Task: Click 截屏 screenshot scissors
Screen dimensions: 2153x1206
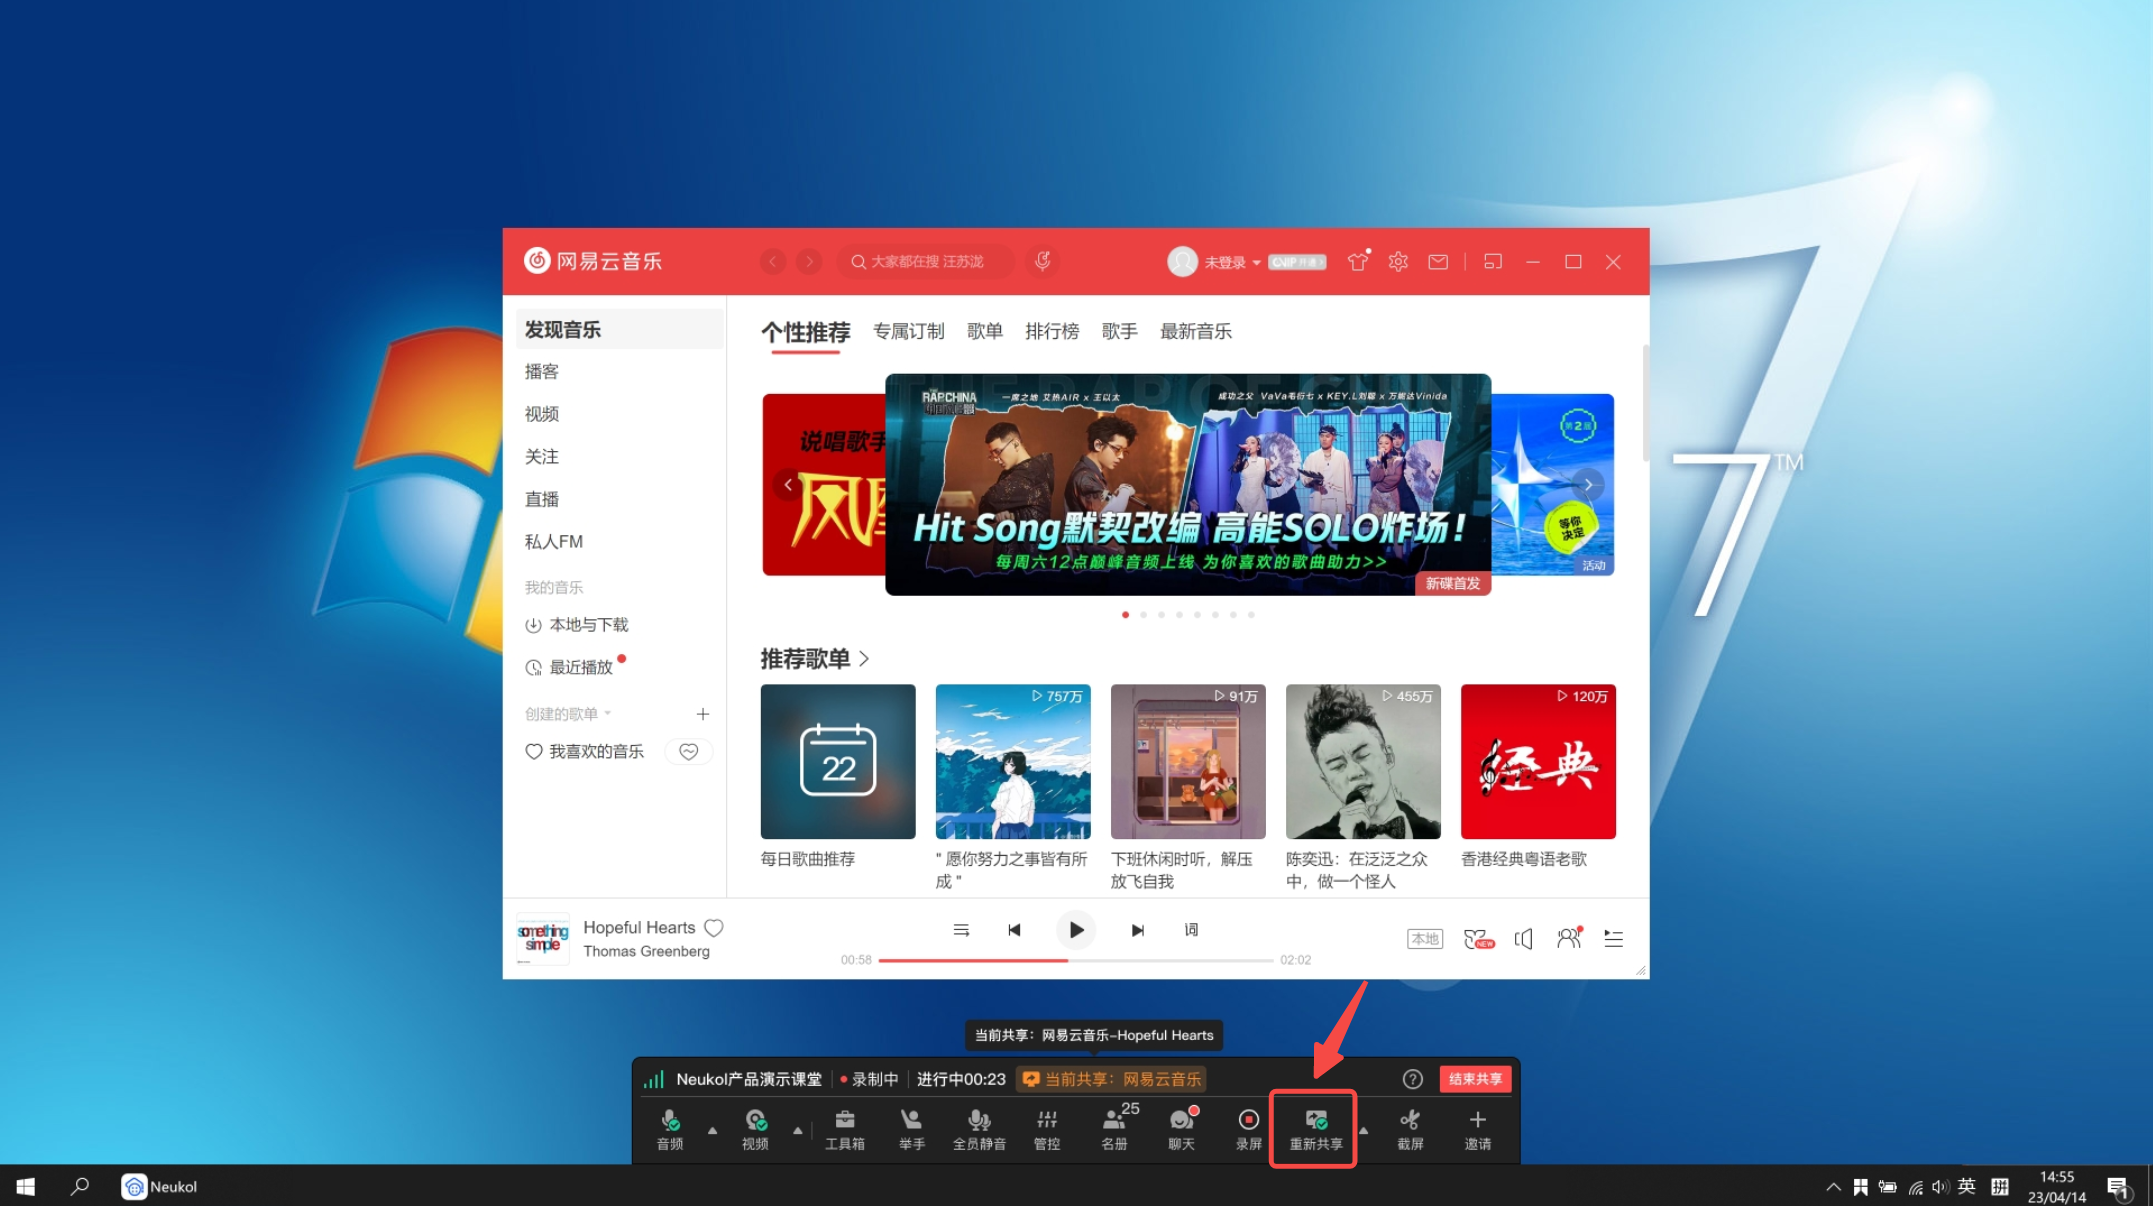Action: tap(1410, 1129)
